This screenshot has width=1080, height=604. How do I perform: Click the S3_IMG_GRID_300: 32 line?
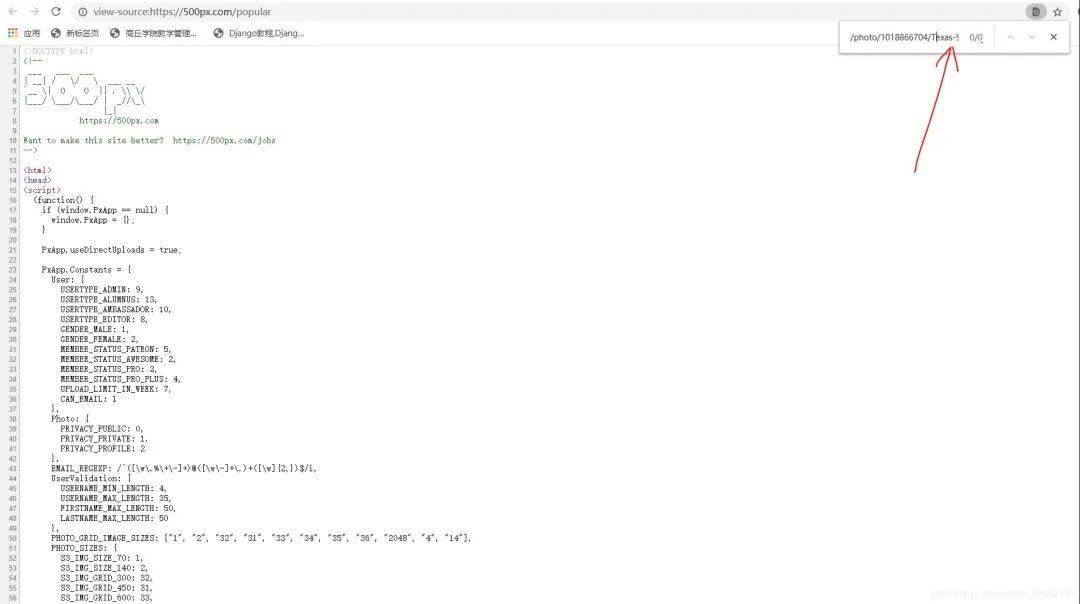(106, 579)
